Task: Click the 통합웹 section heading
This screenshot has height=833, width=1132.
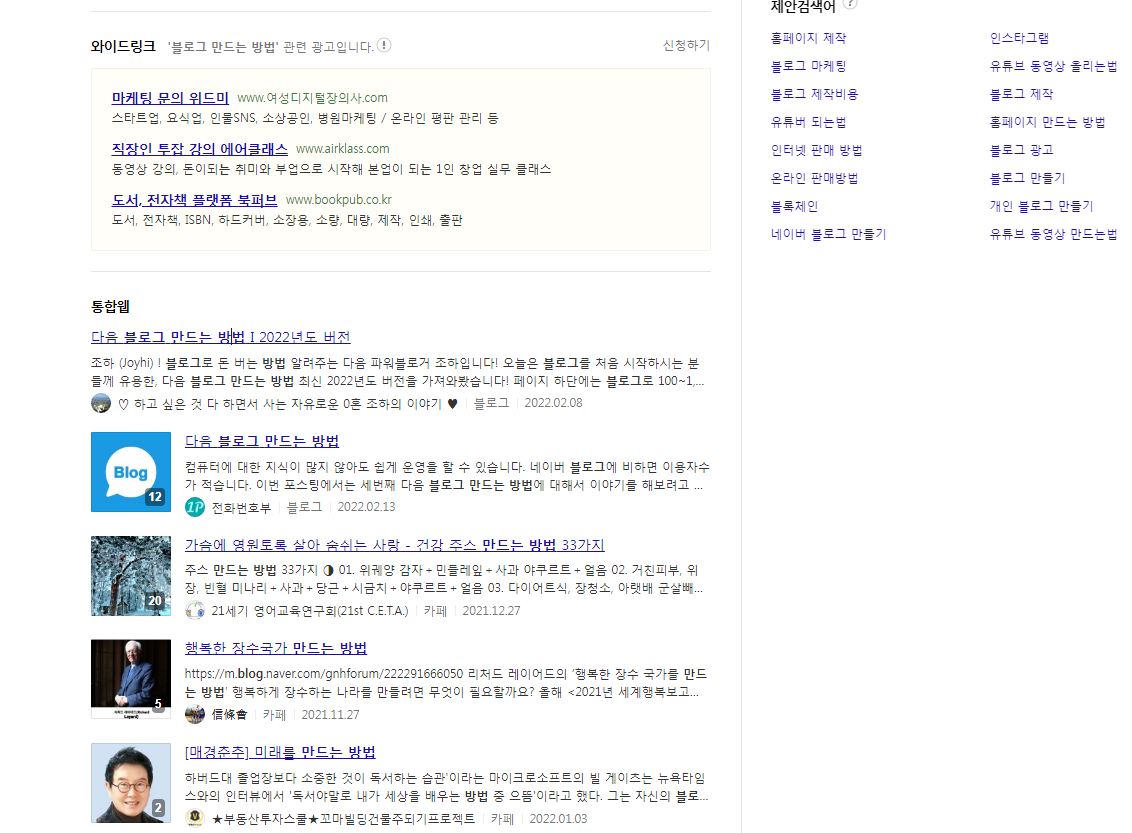Action: tap(110, 307)
